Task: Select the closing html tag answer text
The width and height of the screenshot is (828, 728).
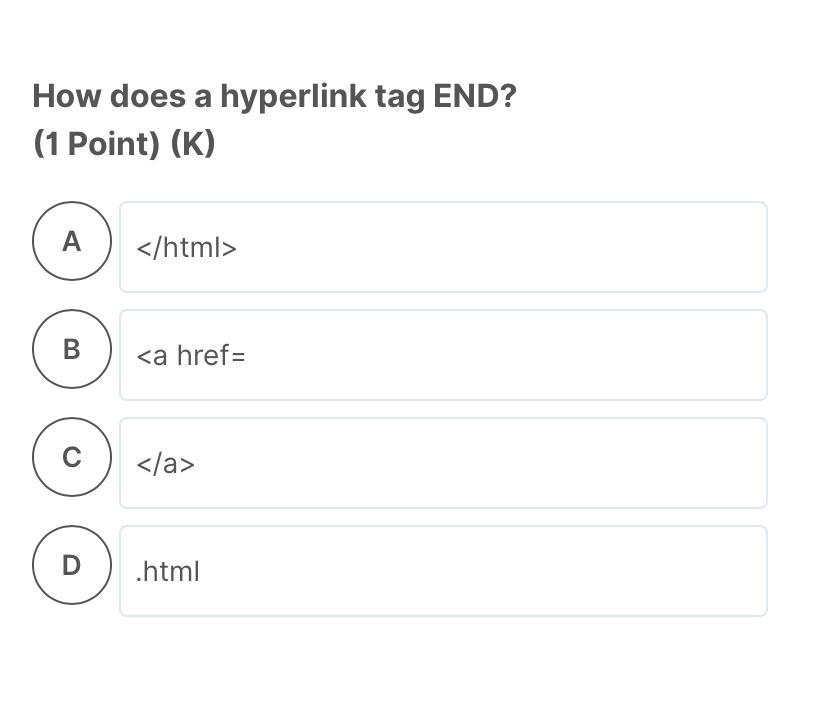Action: point(187,248)
